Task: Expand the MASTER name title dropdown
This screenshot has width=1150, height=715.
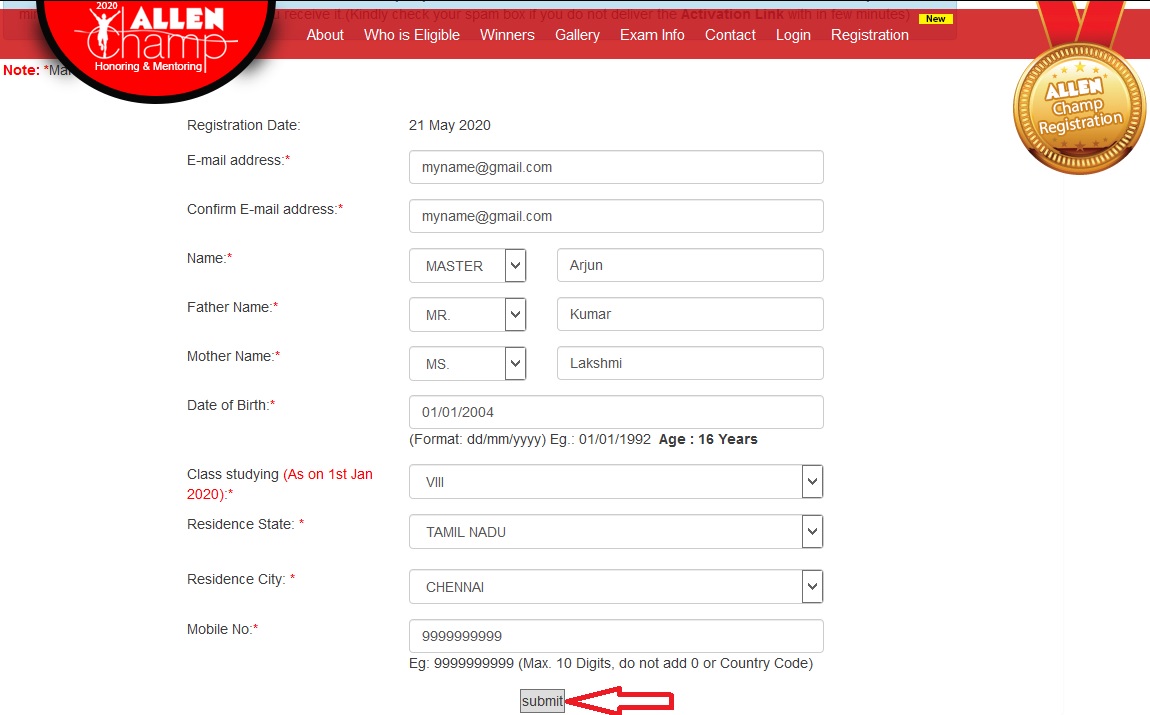Action: (x=468, y=266)
